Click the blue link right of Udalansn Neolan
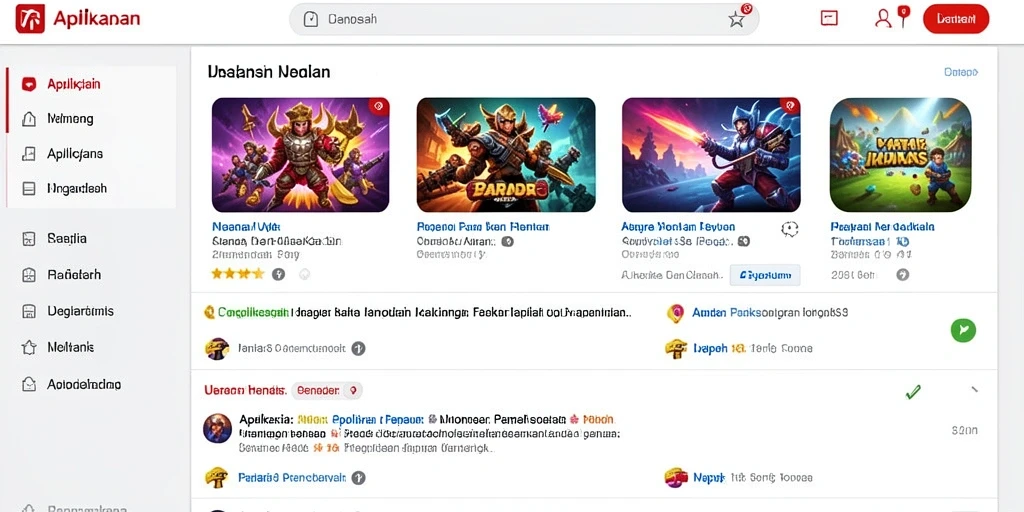 click(x=961, y=72)
